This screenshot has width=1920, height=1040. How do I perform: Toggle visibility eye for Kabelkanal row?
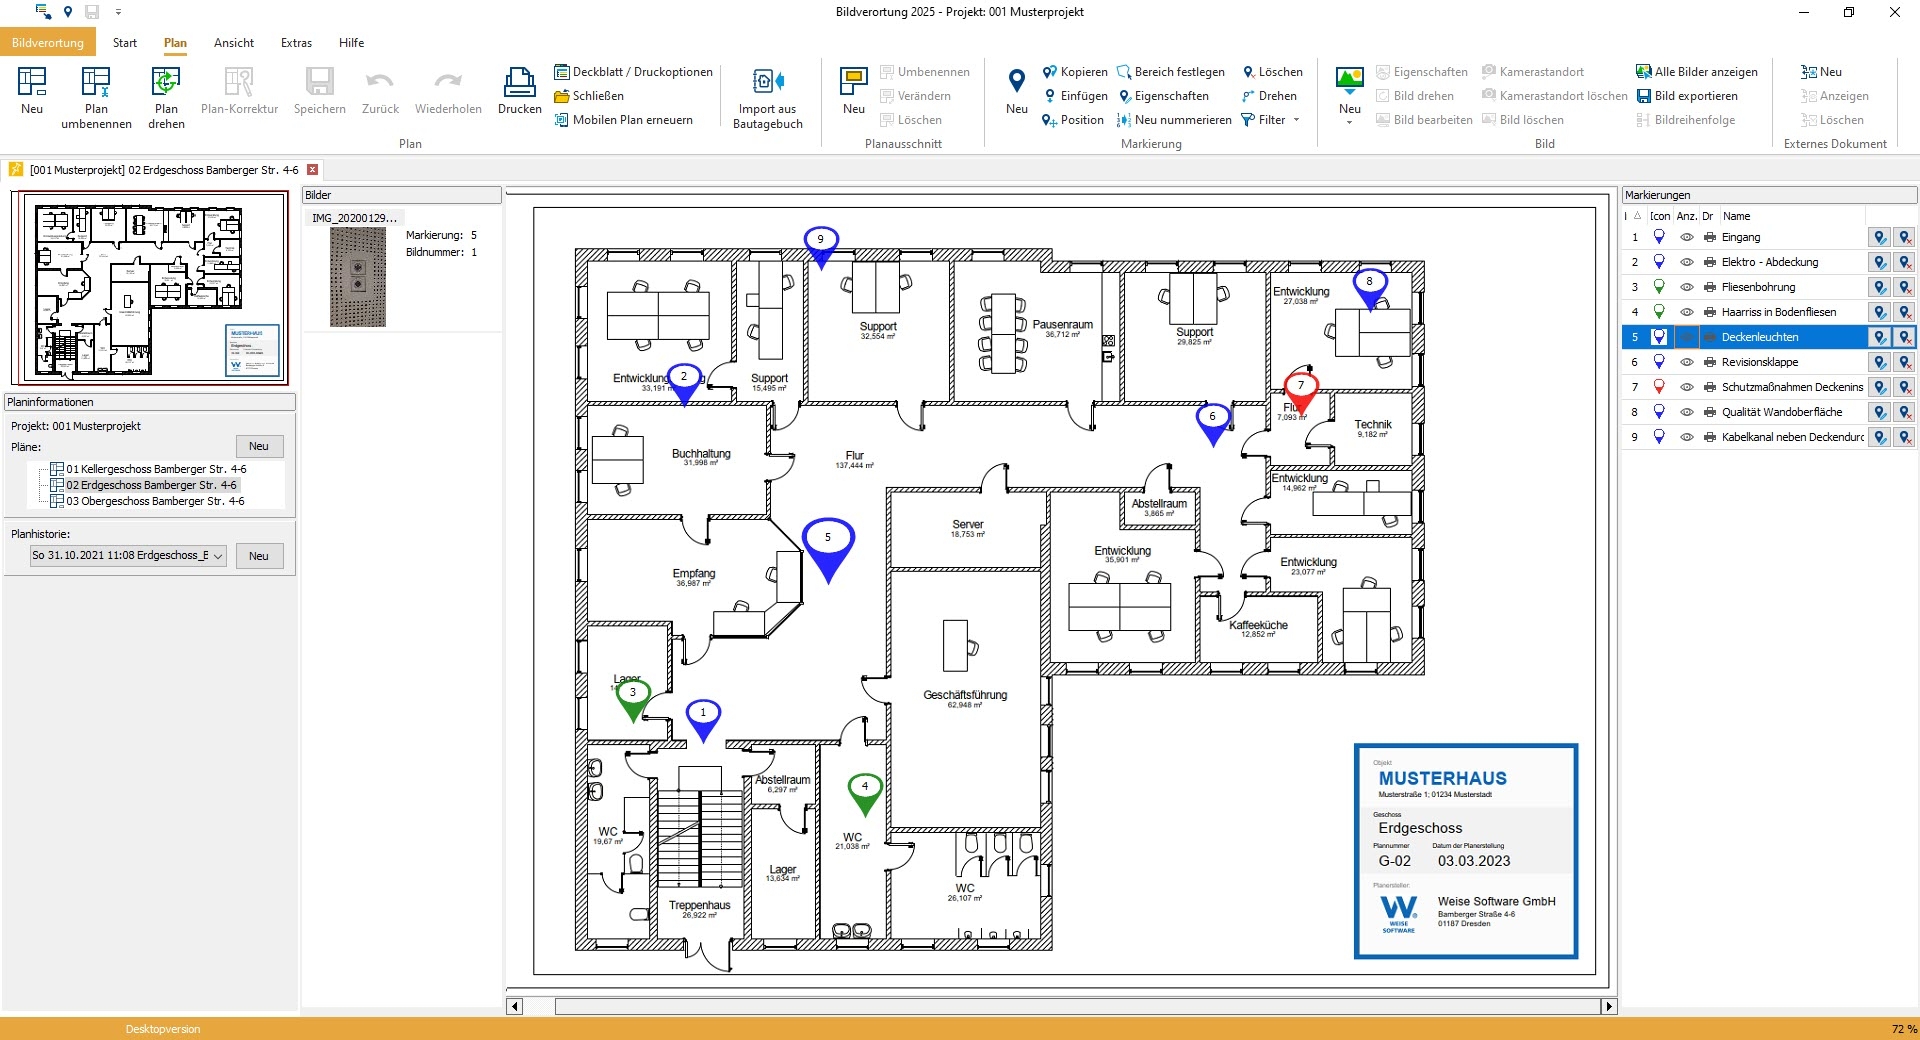1687,437
